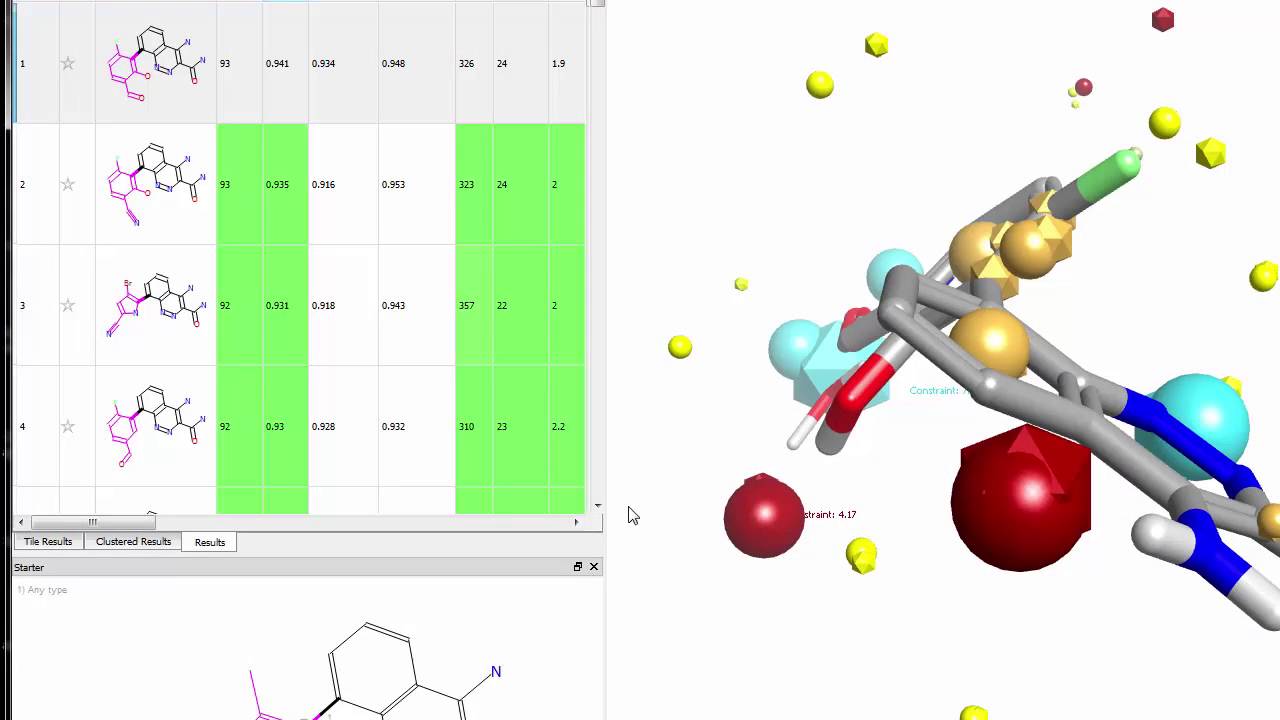Click value 2.2 in row 4
This screenshot has width=1280, height=720.
pyautogui.click(x=558, y=426)
